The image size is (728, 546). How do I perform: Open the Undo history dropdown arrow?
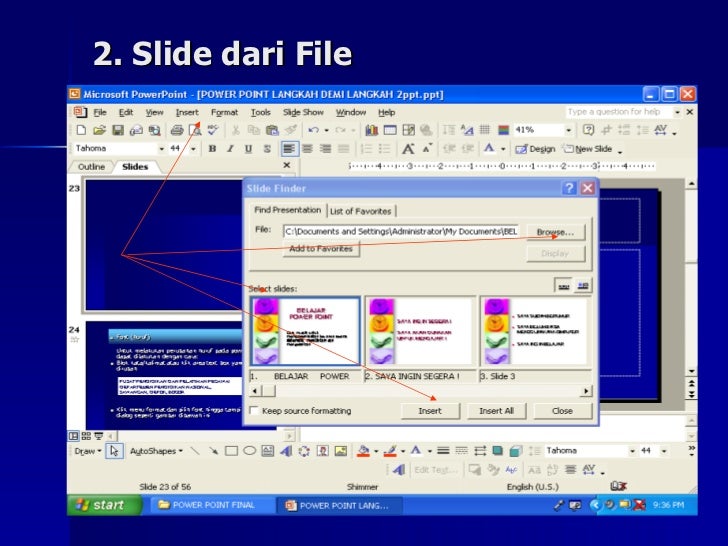tap(327, 130)
